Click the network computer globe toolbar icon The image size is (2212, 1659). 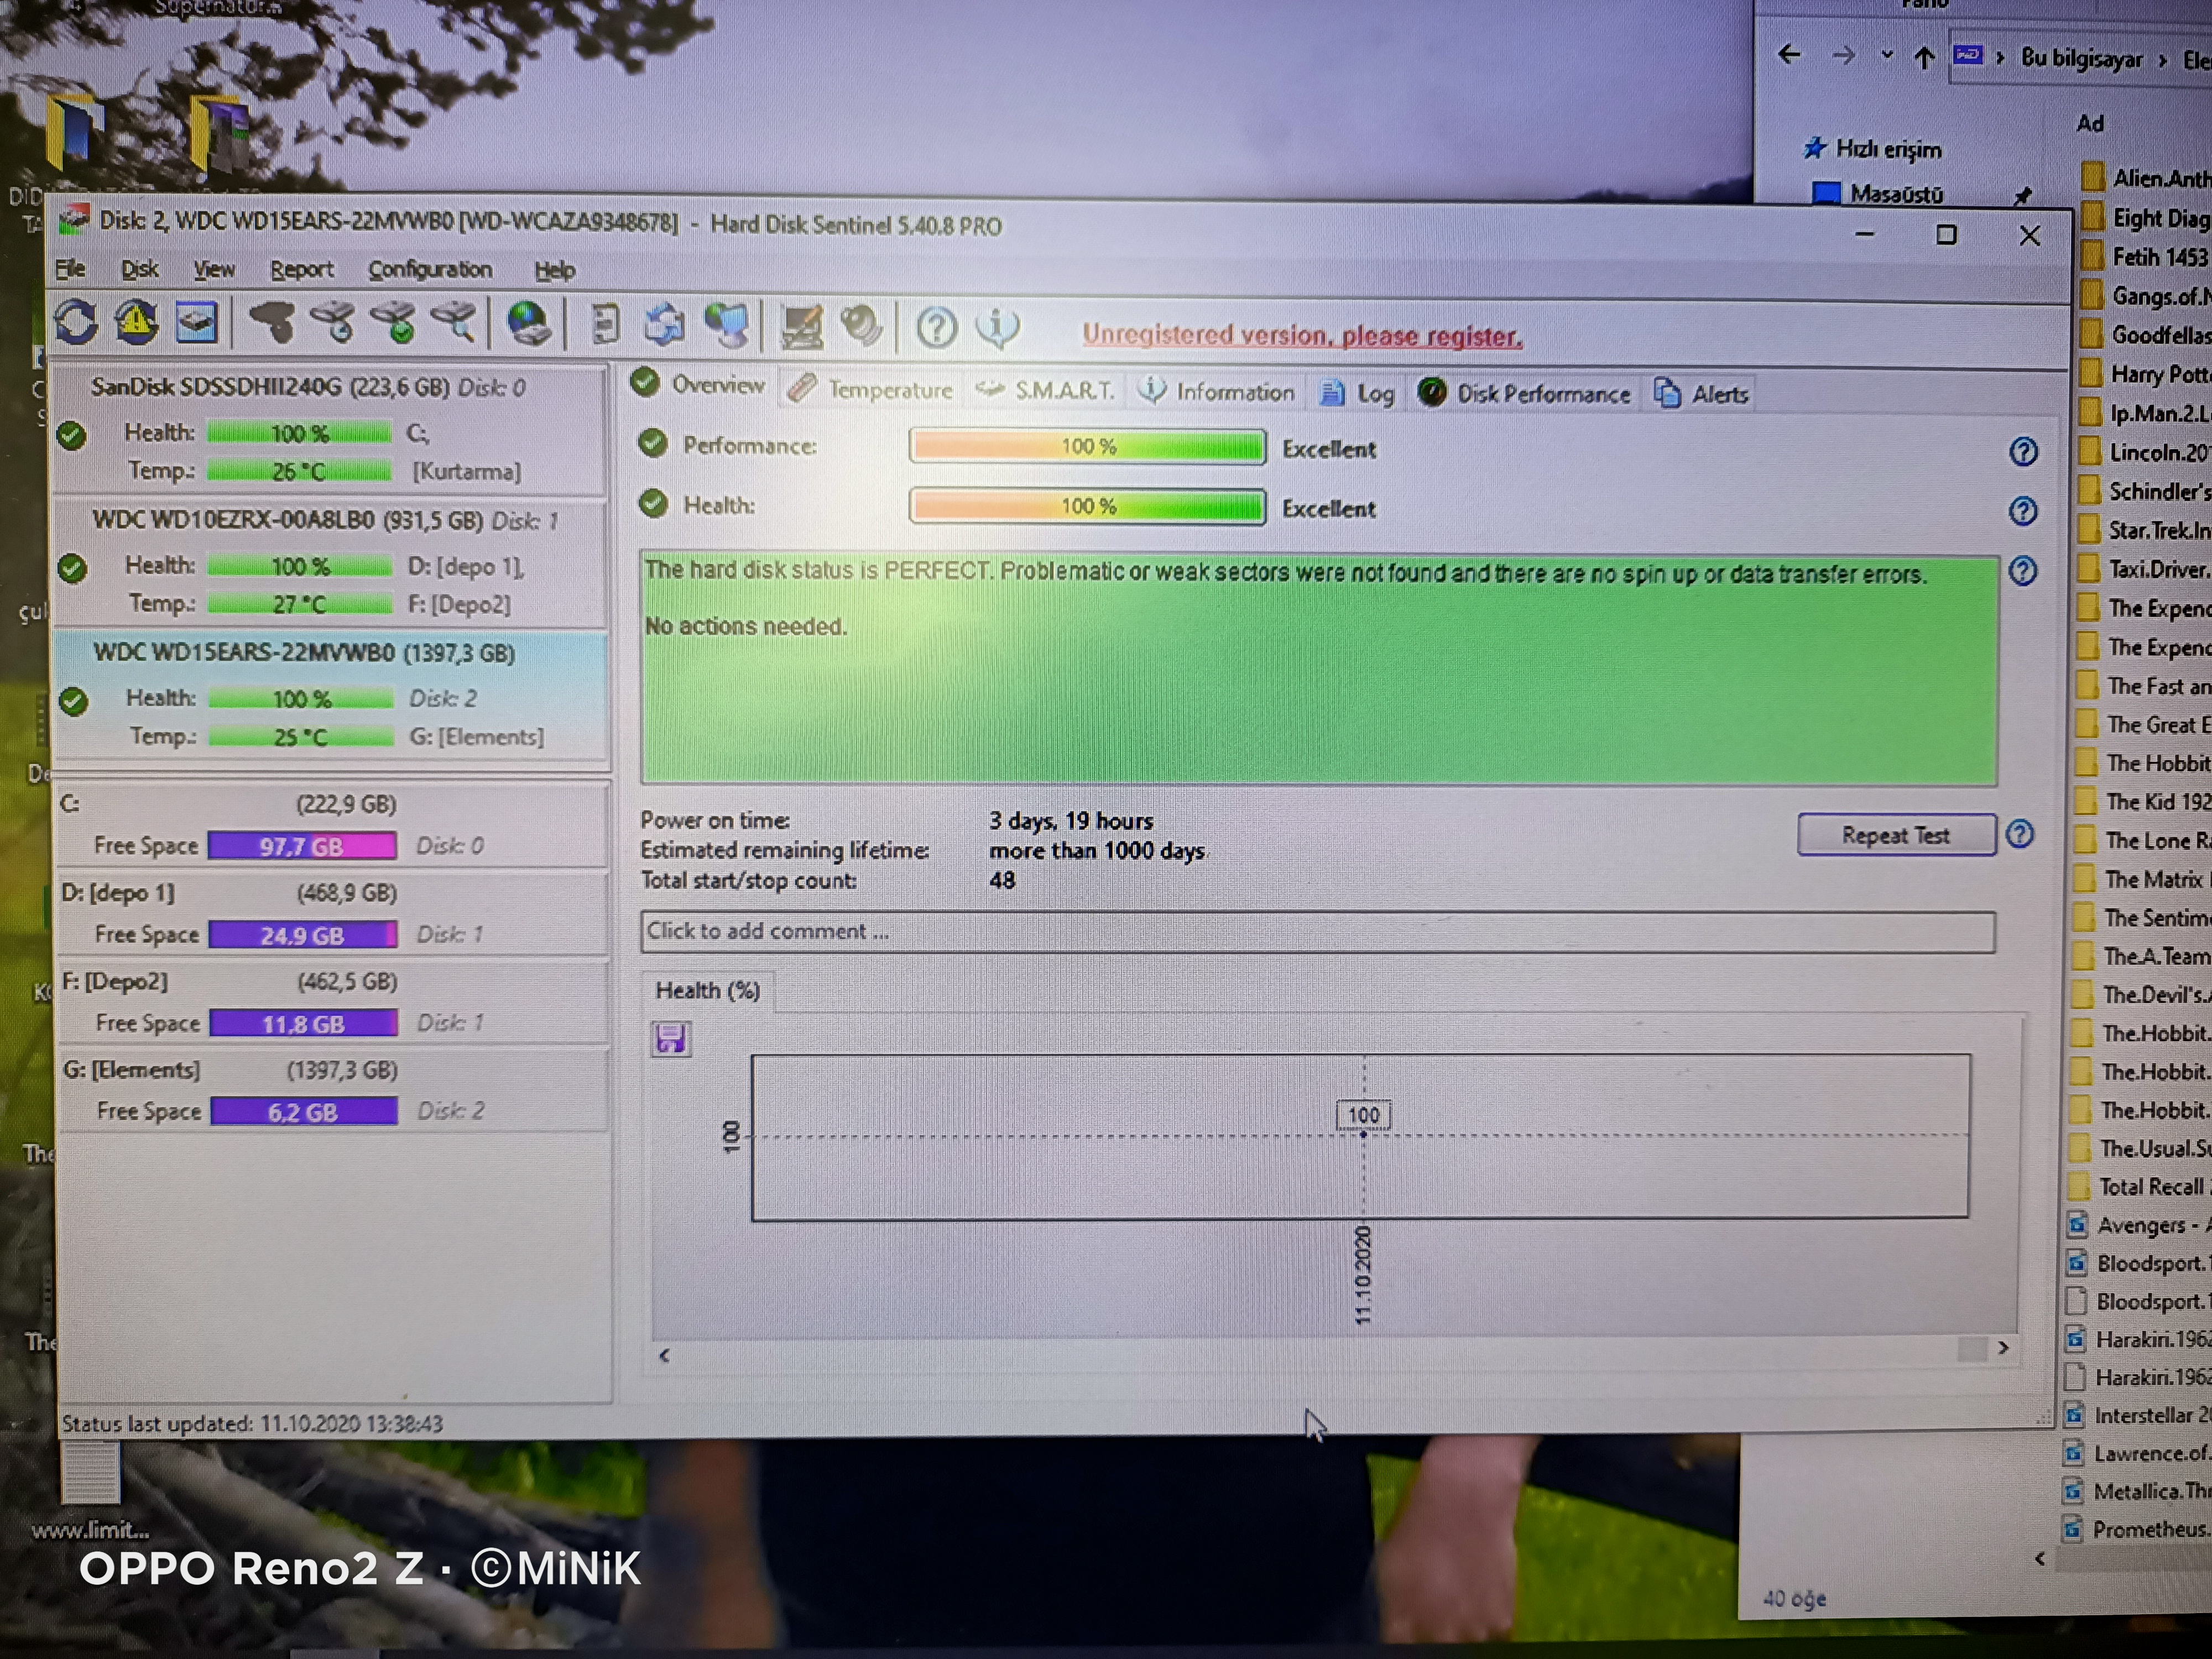click(727, 326)
